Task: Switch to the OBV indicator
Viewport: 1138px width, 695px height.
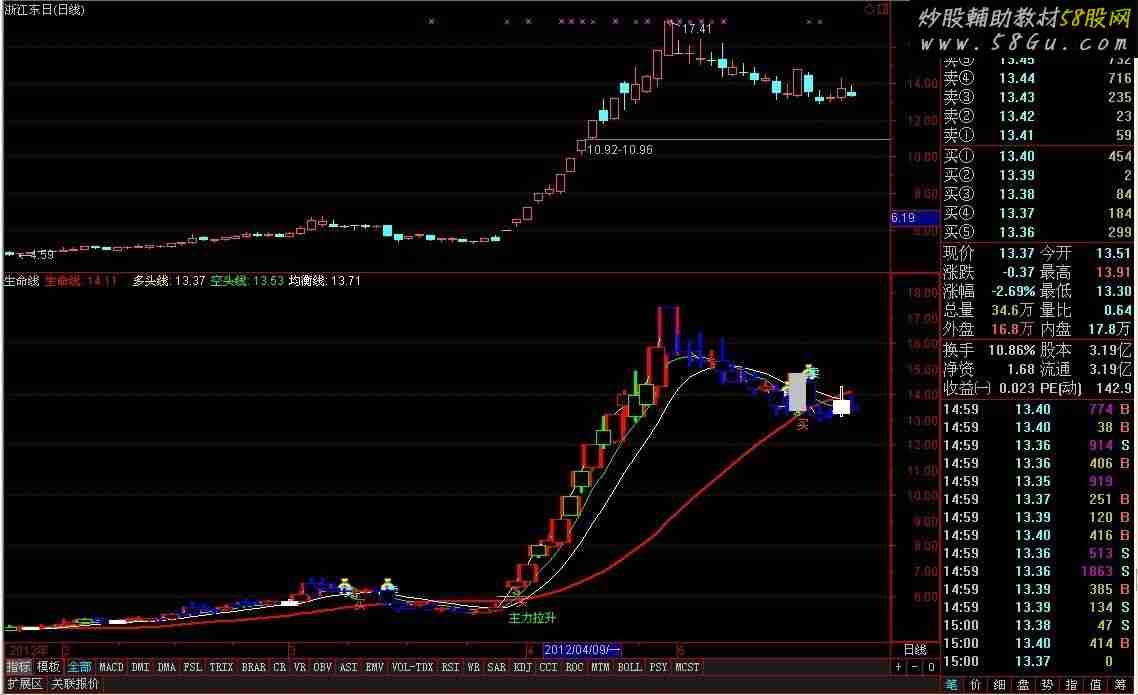Action: pyautogui.click(x=323, y=667)
